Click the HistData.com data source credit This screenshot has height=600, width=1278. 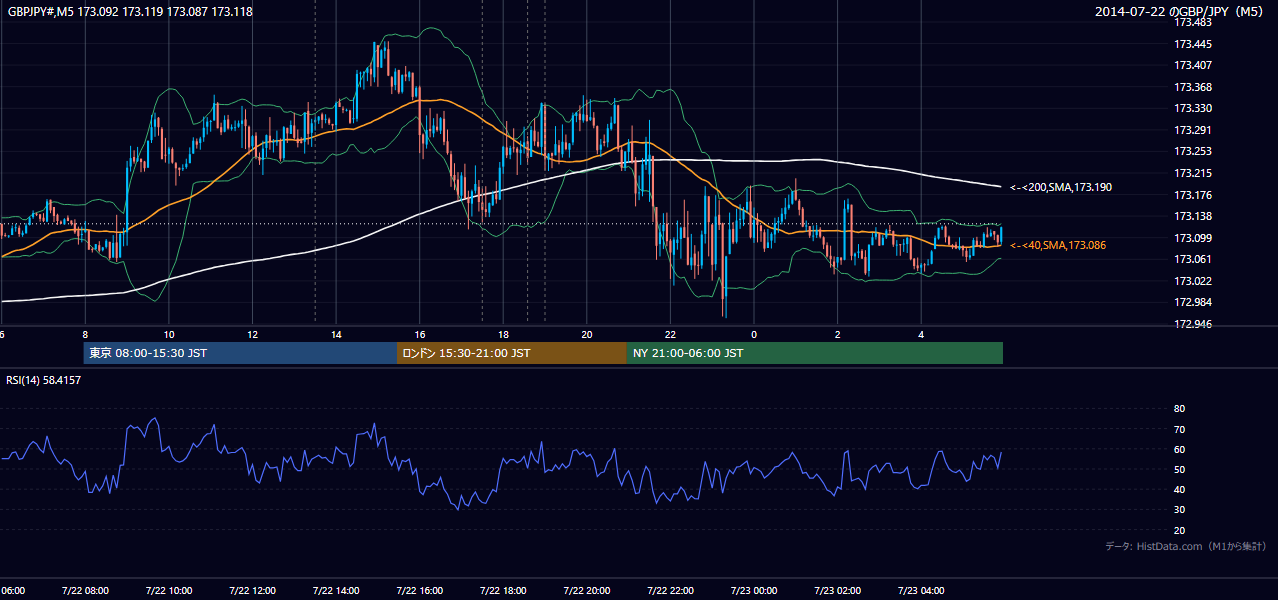click(1186, 546)
